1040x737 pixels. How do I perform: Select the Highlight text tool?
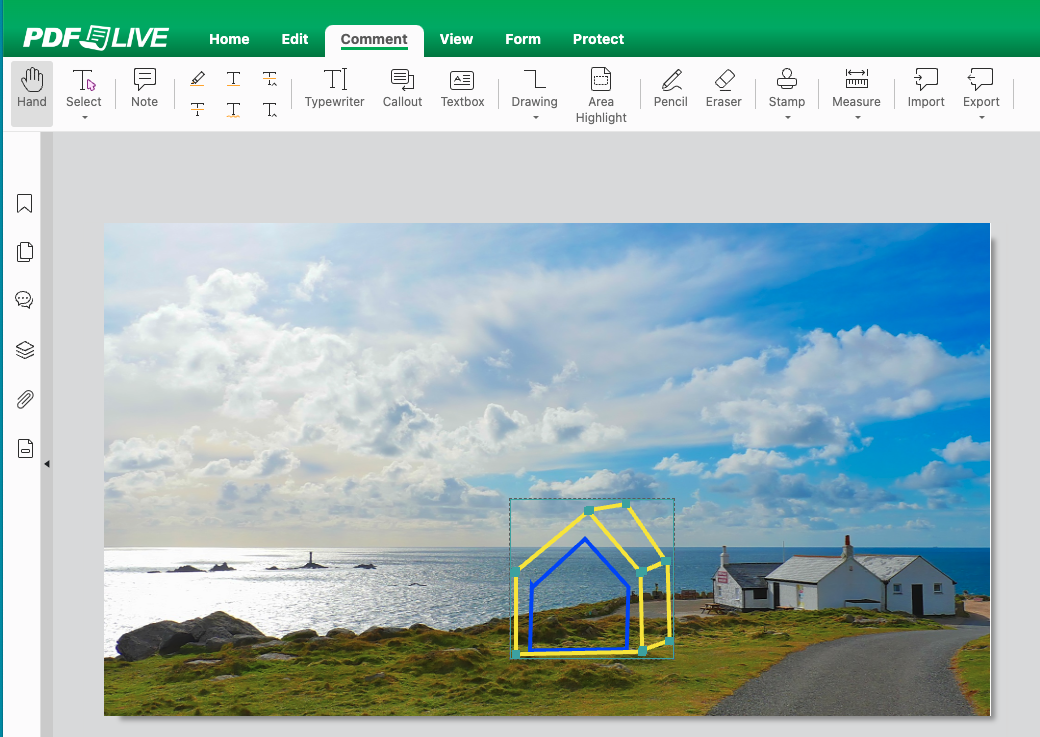click(197, 78)
